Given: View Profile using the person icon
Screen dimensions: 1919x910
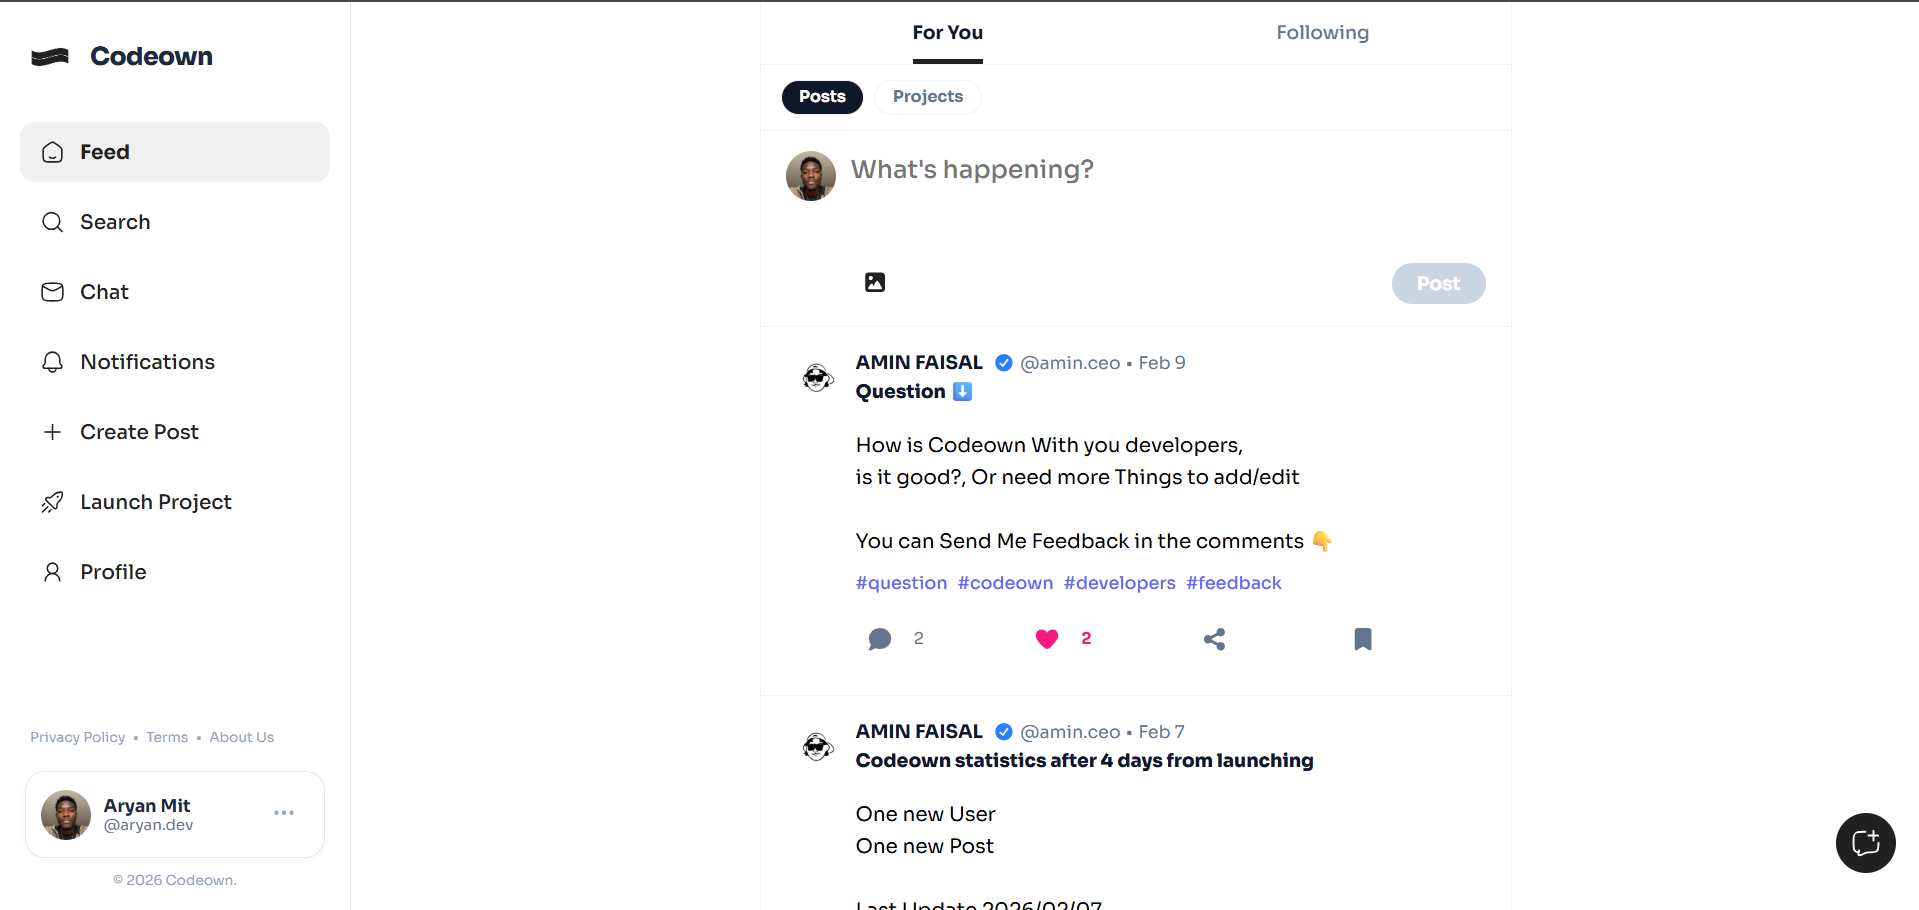Looking at the screenshot, I should pyautogui.click(x=53, y=572).
